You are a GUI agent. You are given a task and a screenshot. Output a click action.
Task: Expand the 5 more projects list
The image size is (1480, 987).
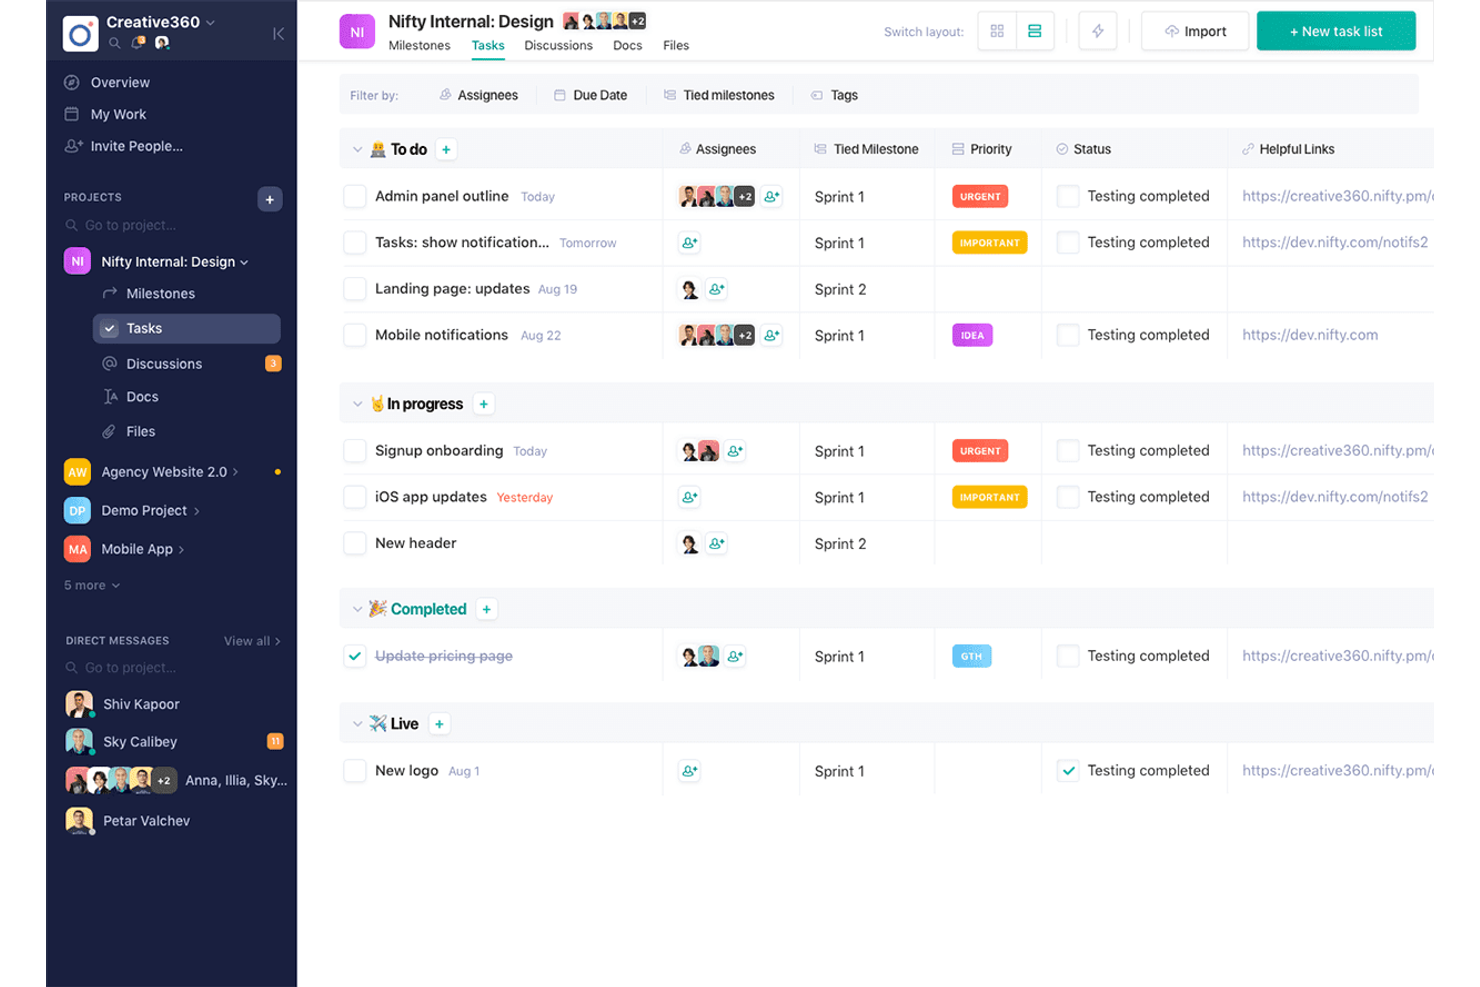click(x=90, y=585)
